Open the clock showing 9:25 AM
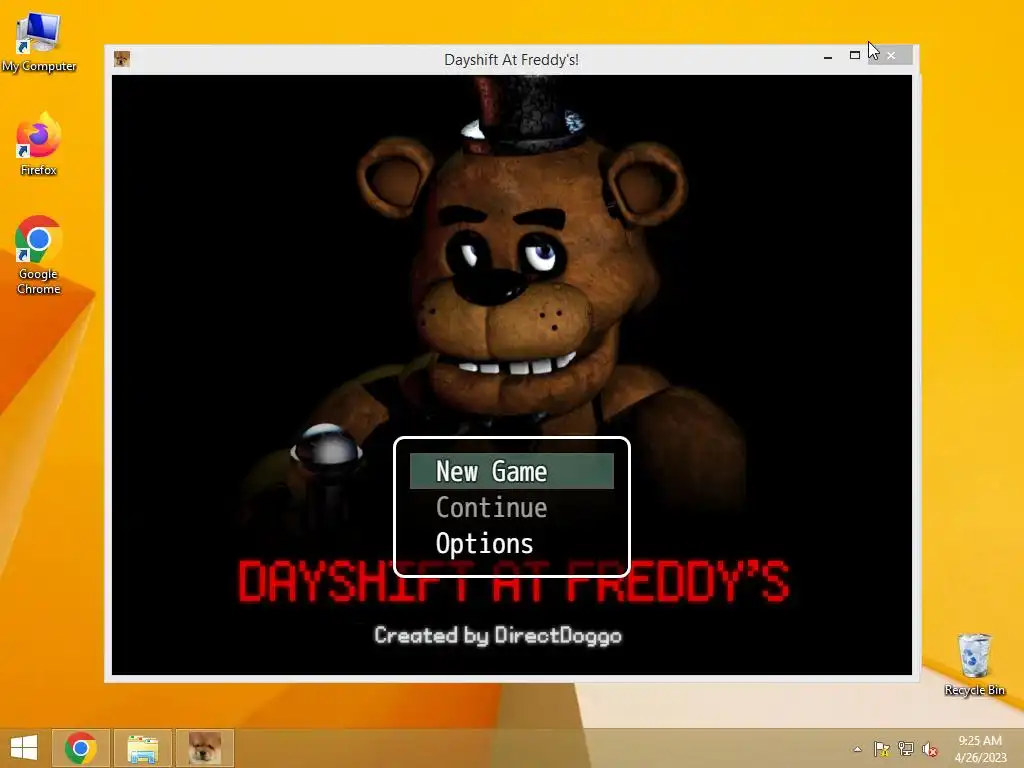 click(x=980, y=748)
